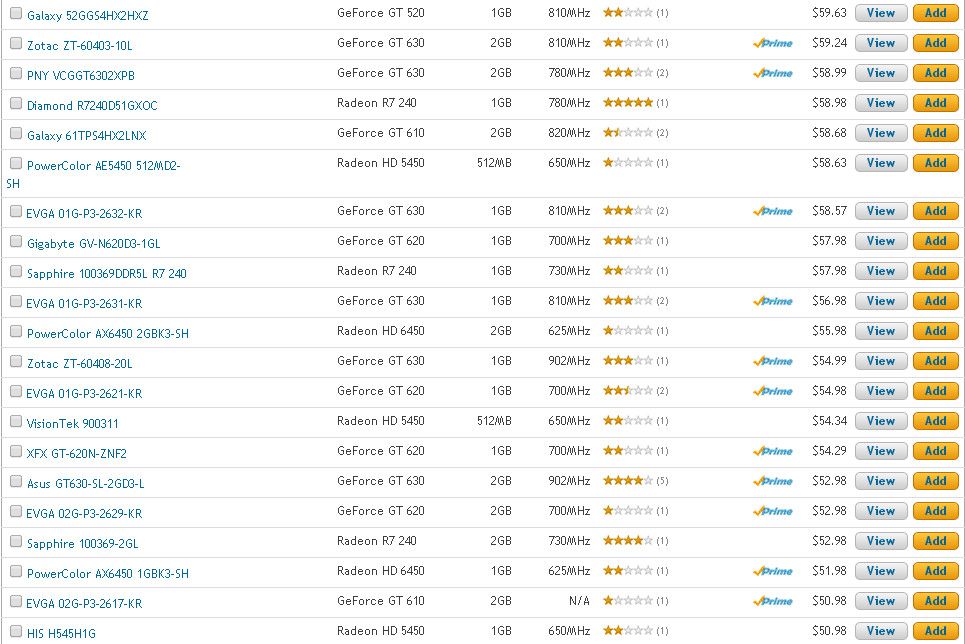965x644 pixels.
Task: Click Prime badge on PNY VCGGT6302XPB row
Action: (x=773, y=74)
